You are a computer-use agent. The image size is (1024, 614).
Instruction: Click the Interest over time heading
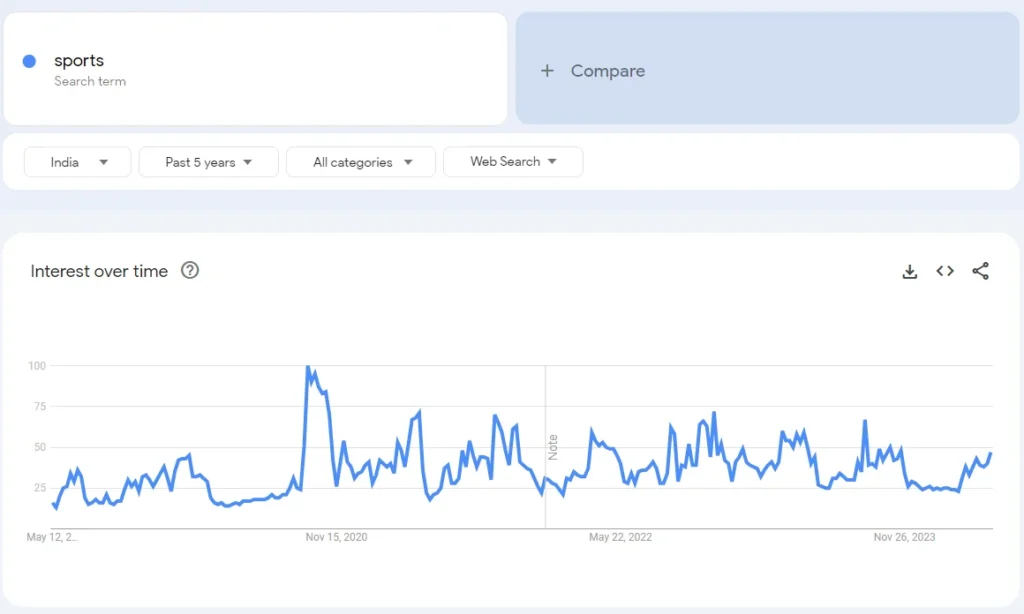(99, 271)
